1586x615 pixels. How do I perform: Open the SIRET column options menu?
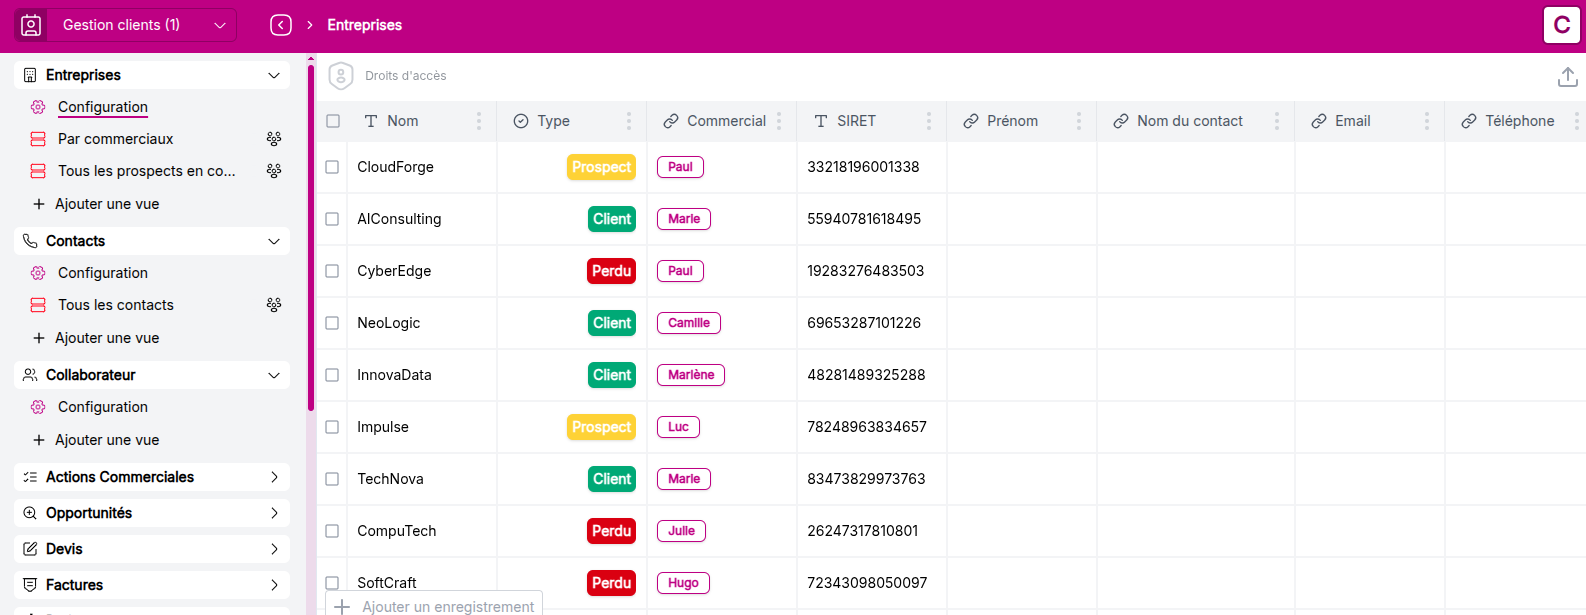(x=929, y=121)
